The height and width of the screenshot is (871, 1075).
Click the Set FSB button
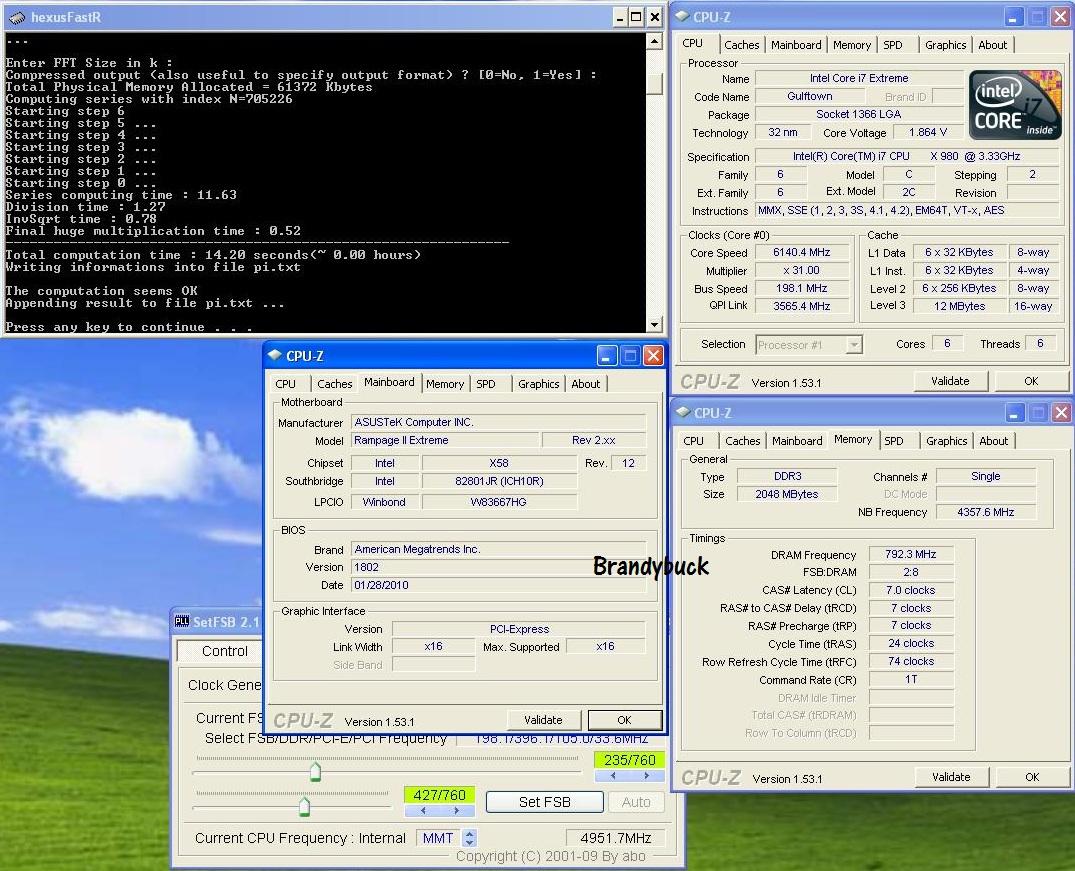pyautogui.click(x=544, y=802)
